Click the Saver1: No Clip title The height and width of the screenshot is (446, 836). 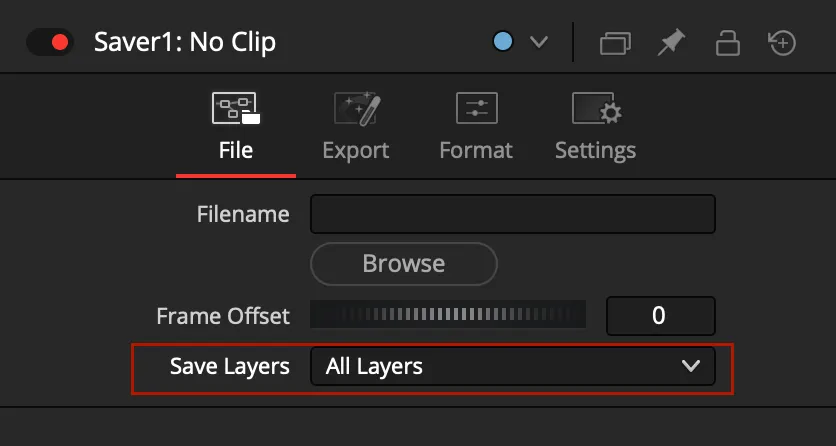click(185, 42)
